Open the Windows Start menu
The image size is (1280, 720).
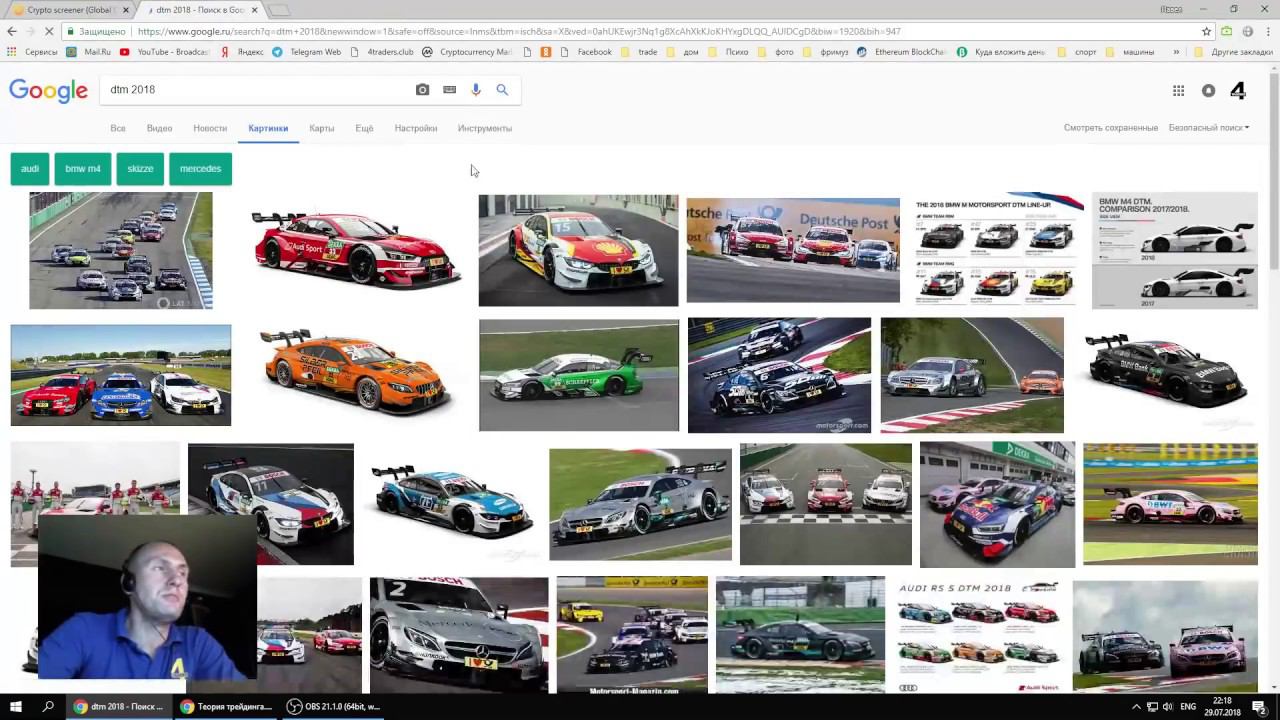click(15, 707)
